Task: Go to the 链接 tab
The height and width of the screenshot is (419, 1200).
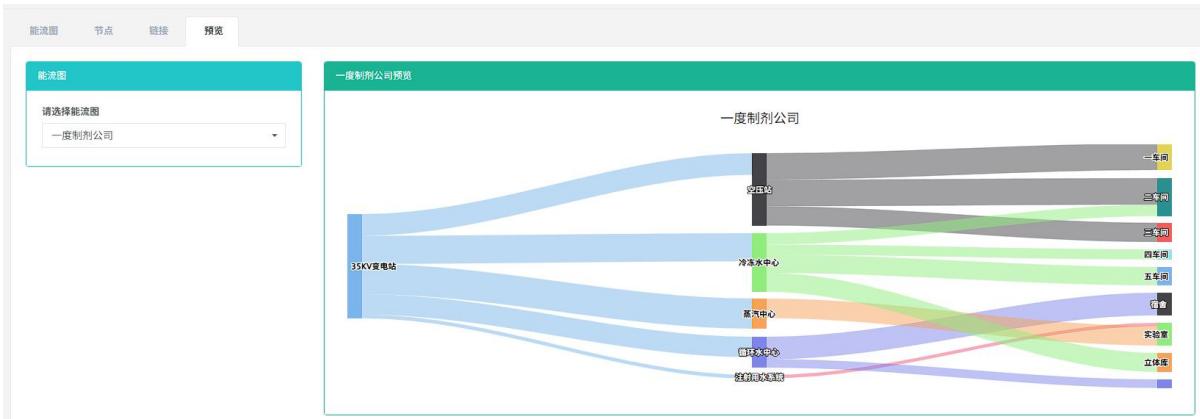Action: pyautogui.click(x=158, y=30)
